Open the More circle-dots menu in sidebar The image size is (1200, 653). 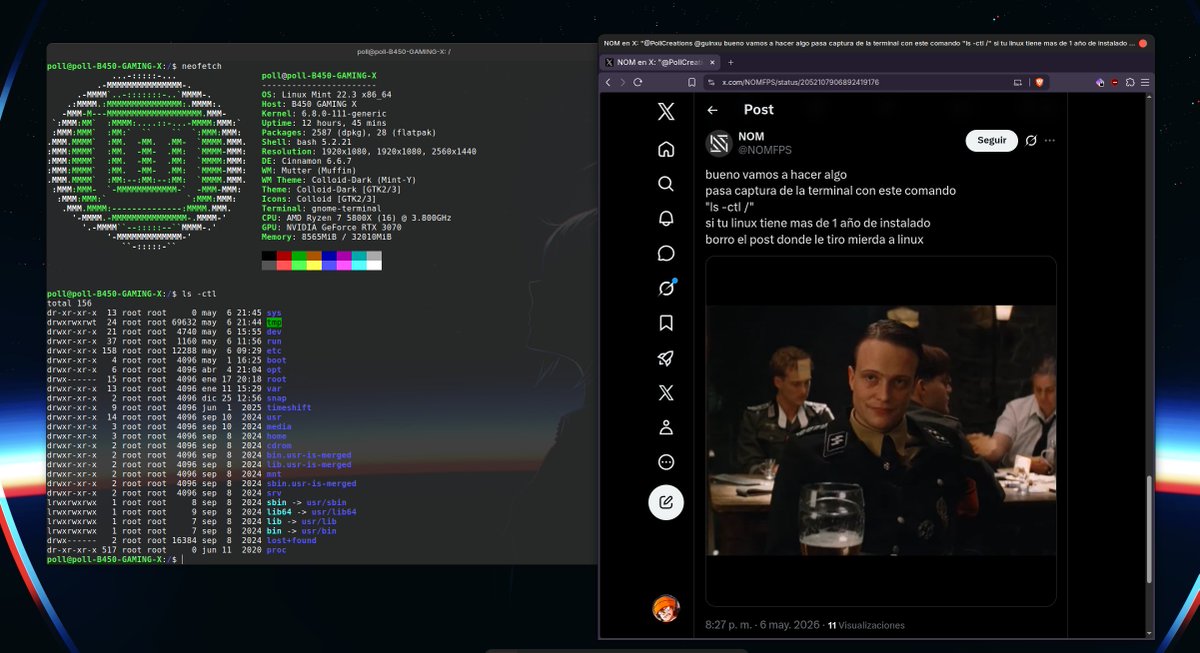point(666,462)
